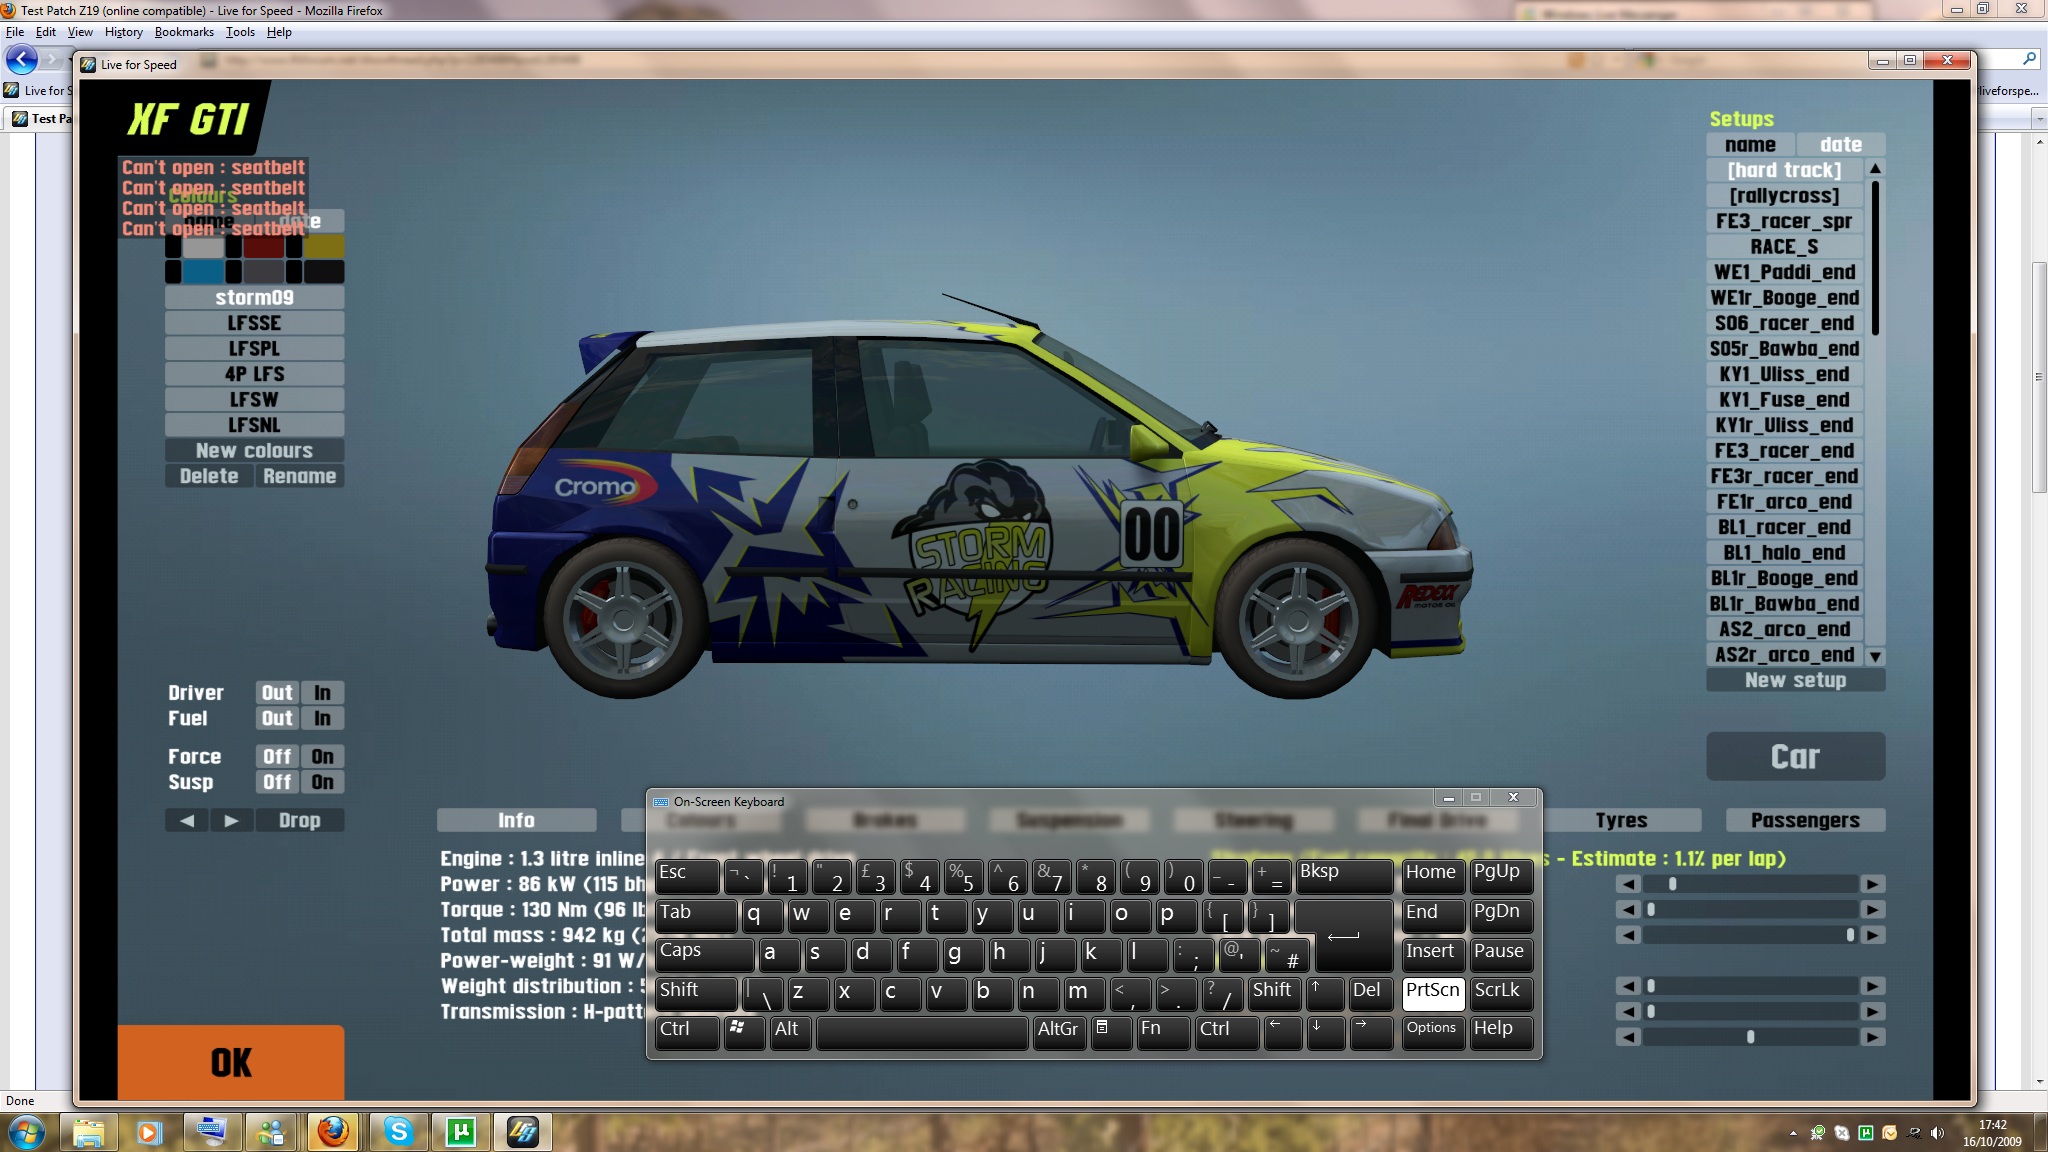Switch Susp to Off
The image size is (2048, 1152).
(277, 782)
